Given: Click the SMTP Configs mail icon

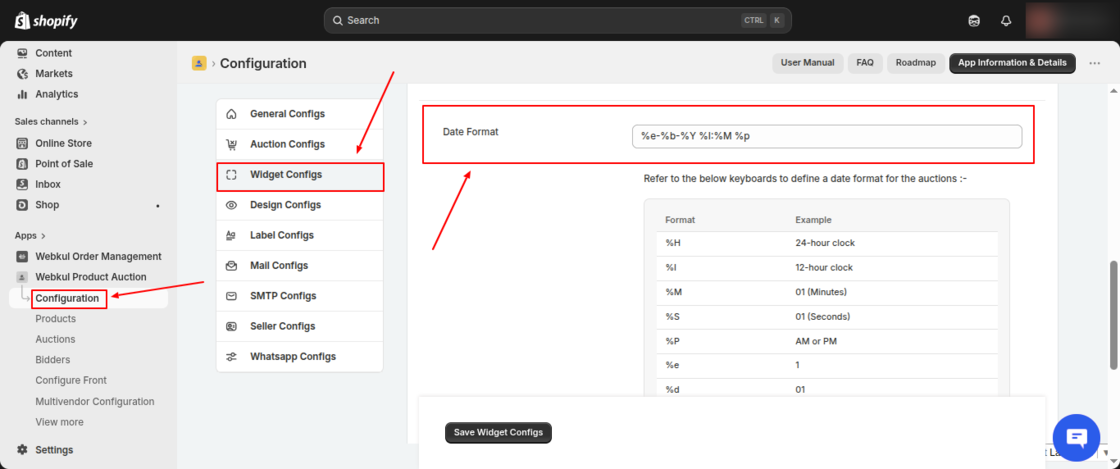Looking at the screenshot, I should 231,296.
